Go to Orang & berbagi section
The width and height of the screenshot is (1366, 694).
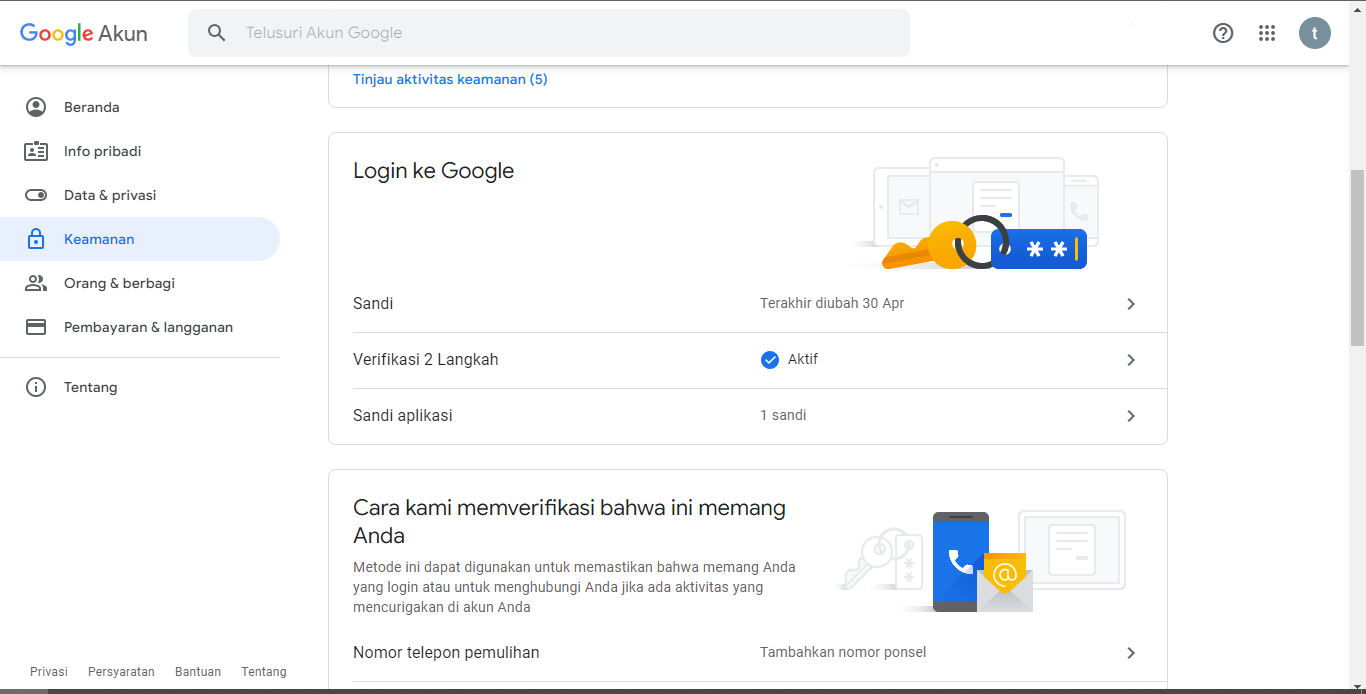click(x=119, y=283)
